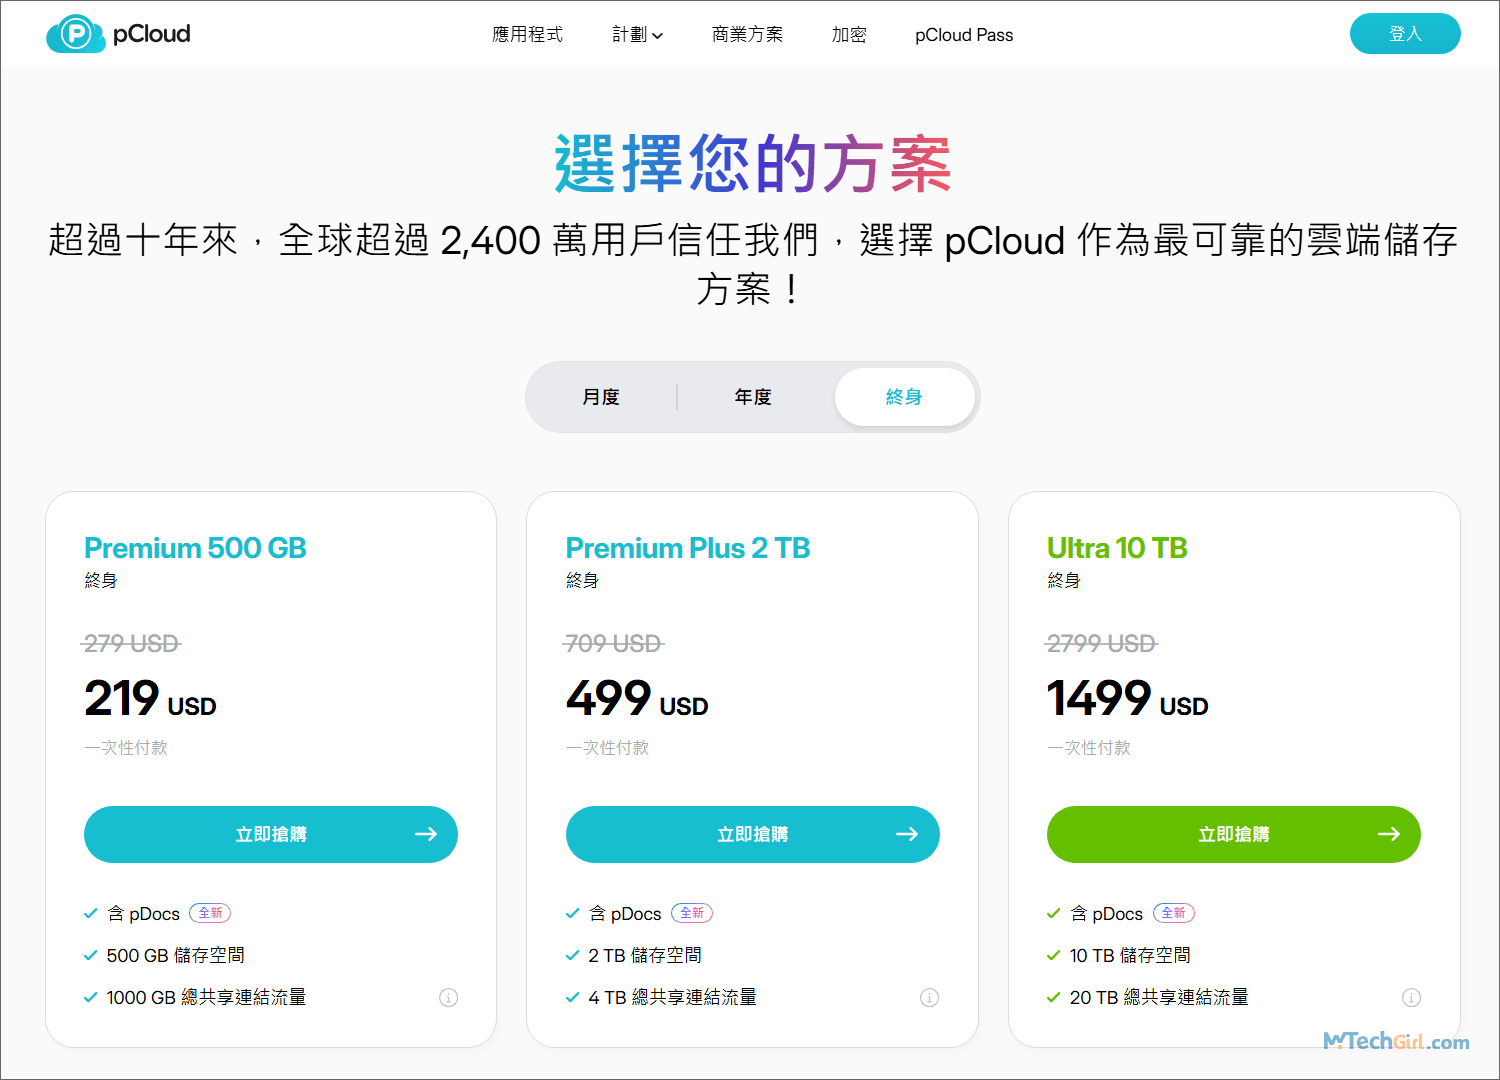Click the struck-through 279 USD price
The height and width of the screenshot is (1080, 1500).
pyautogui.click(x=131, y=643)
